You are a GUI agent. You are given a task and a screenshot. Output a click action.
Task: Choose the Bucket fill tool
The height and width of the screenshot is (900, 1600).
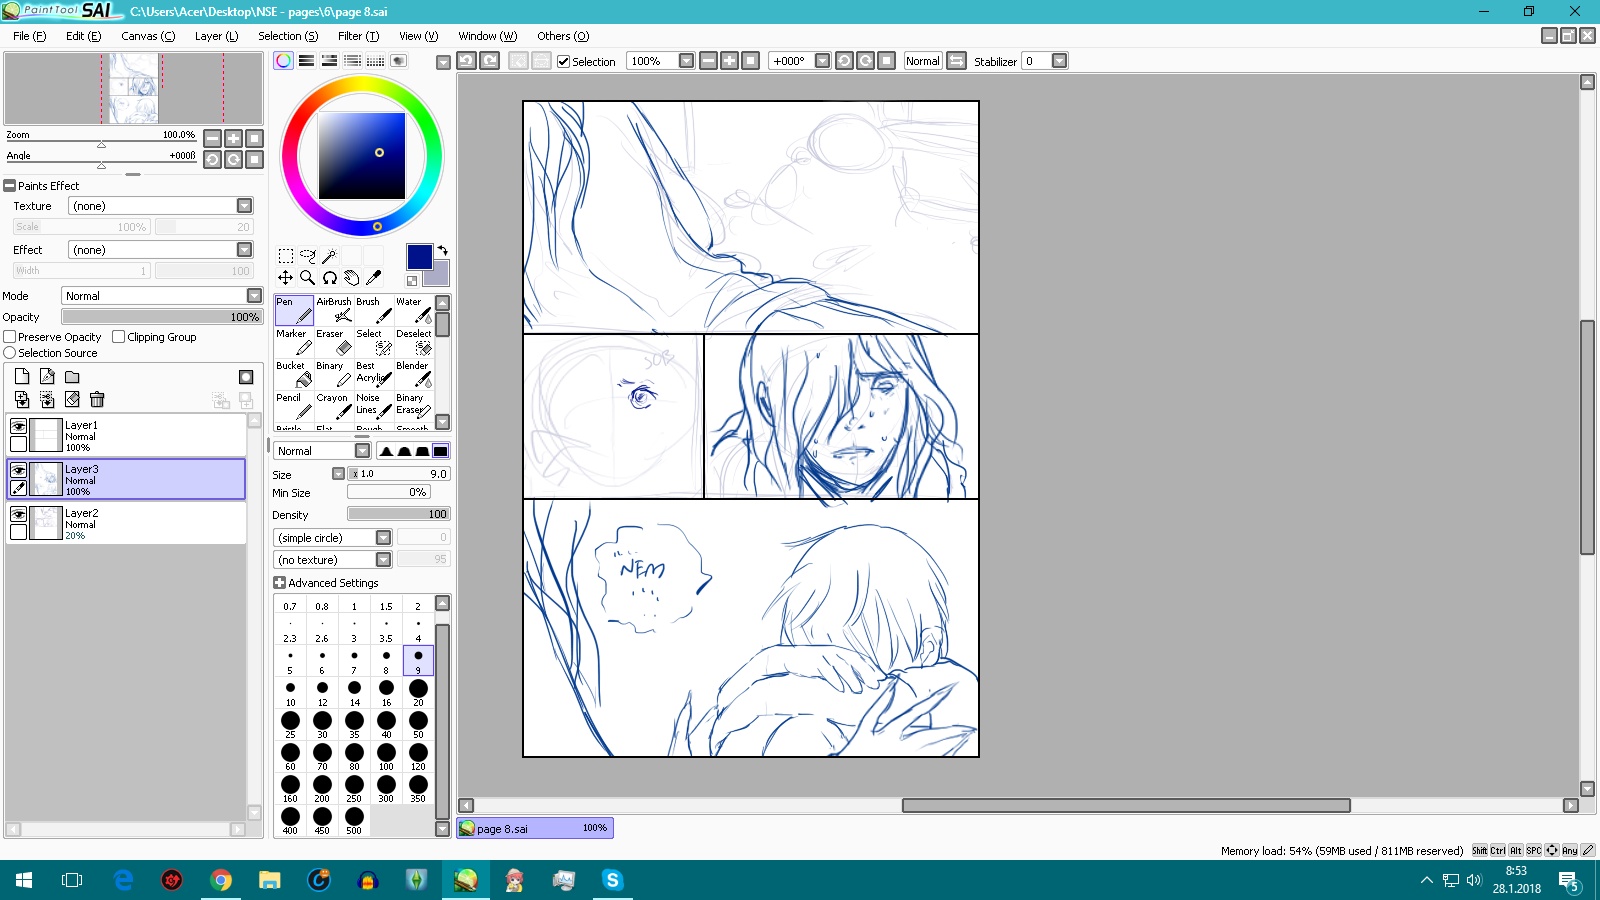[294, 374]
